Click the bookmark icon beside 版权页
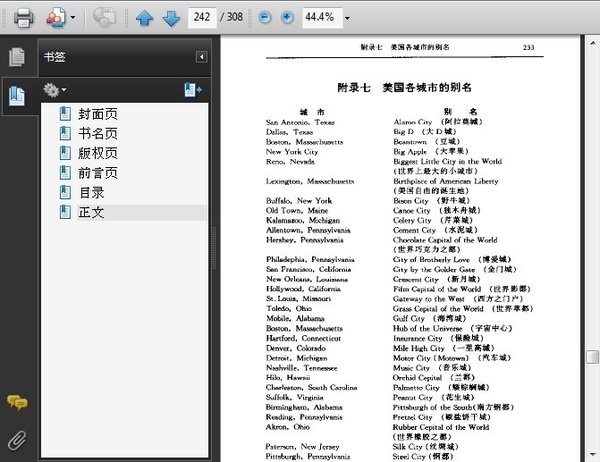 pyautogui.click(x=65, y=153)
